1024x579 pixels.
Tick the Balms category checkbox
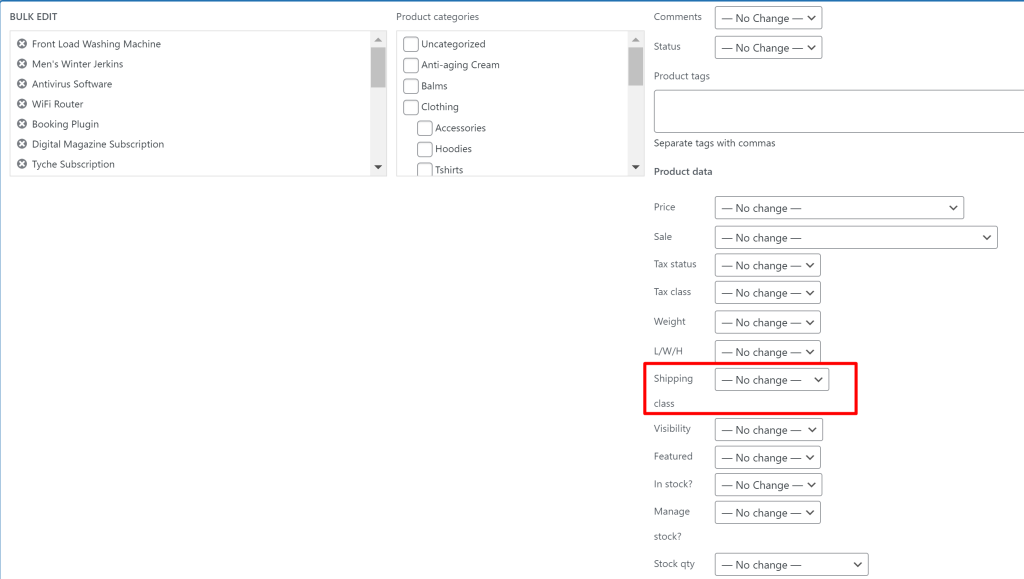(411, 86)
